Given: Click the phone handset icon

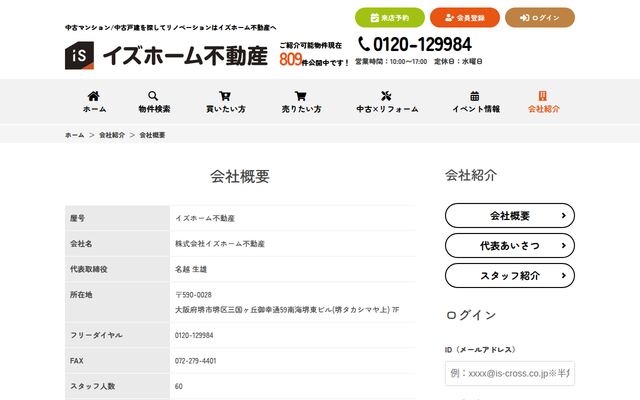Looking at the screenshot, I should point(364,44).
